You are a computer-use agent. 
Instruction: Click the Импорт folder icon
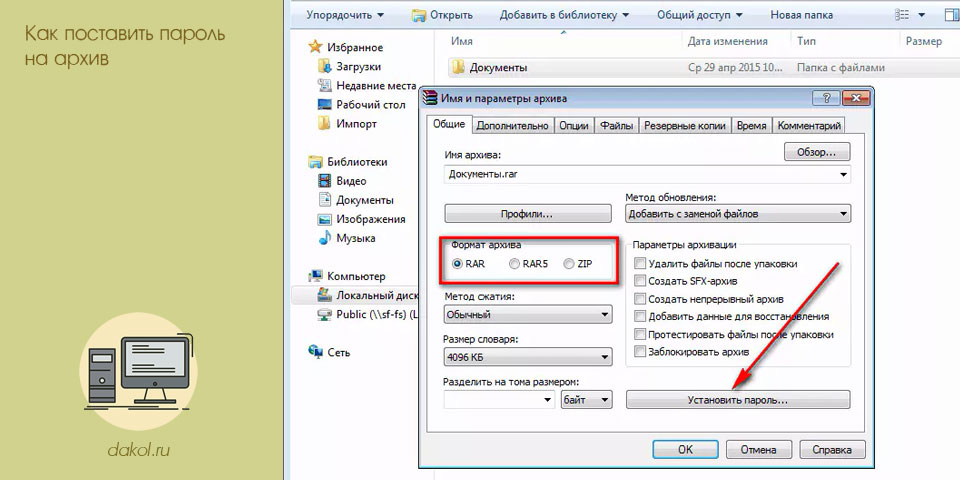point(324,124)
